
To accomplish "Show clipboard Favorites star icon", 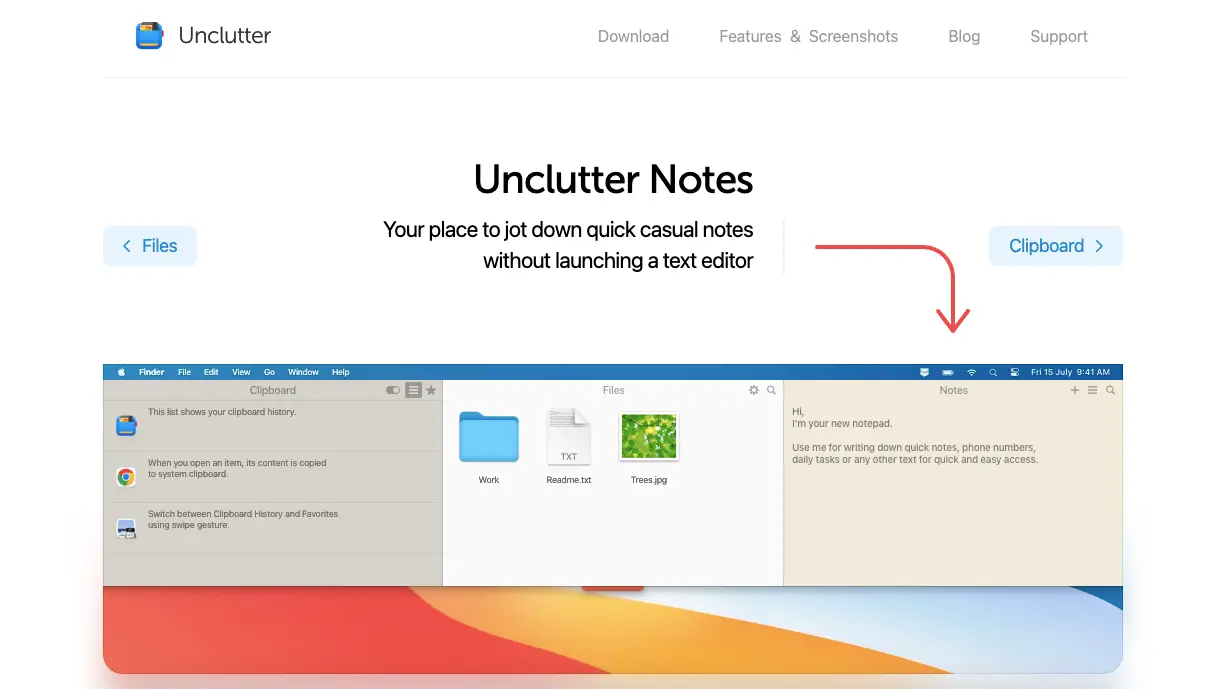I will pyautogui.click(x=431, y=390).
